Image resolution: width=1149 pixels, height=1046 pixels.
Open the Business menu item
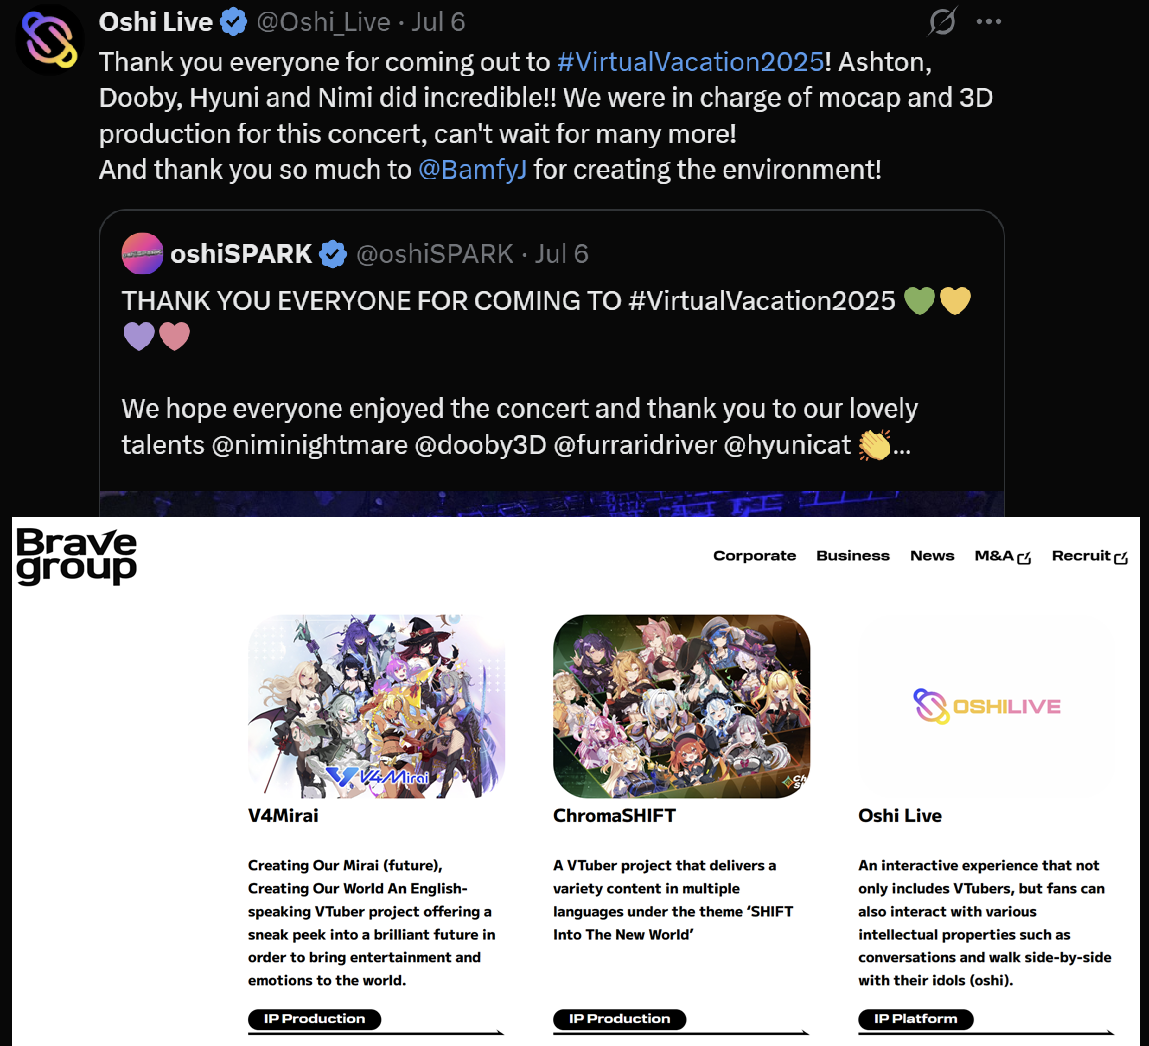tap(853, 556)
